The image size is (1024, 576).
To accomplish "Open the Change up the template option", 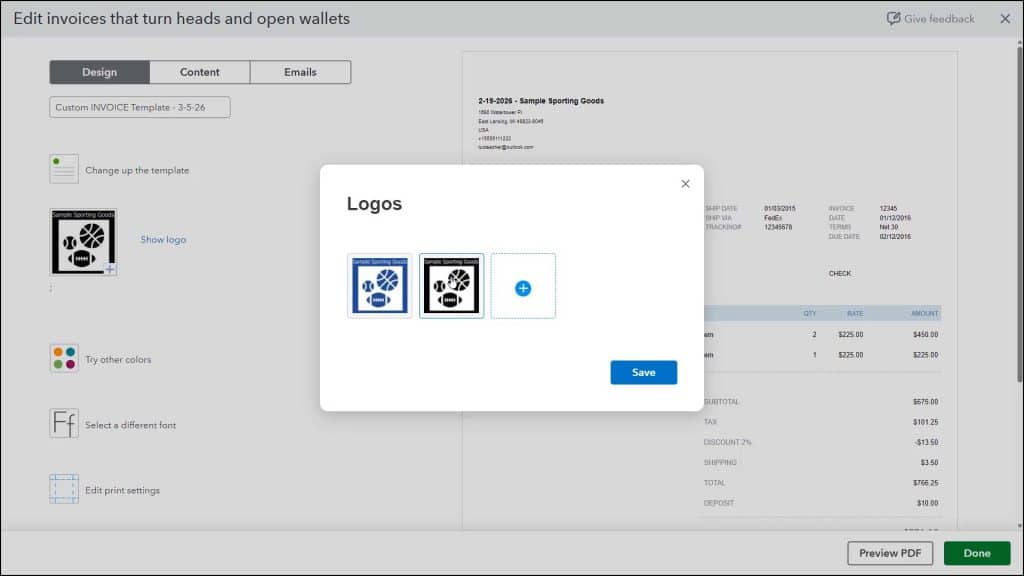I will pyautogui.click(x=63, y=169).
